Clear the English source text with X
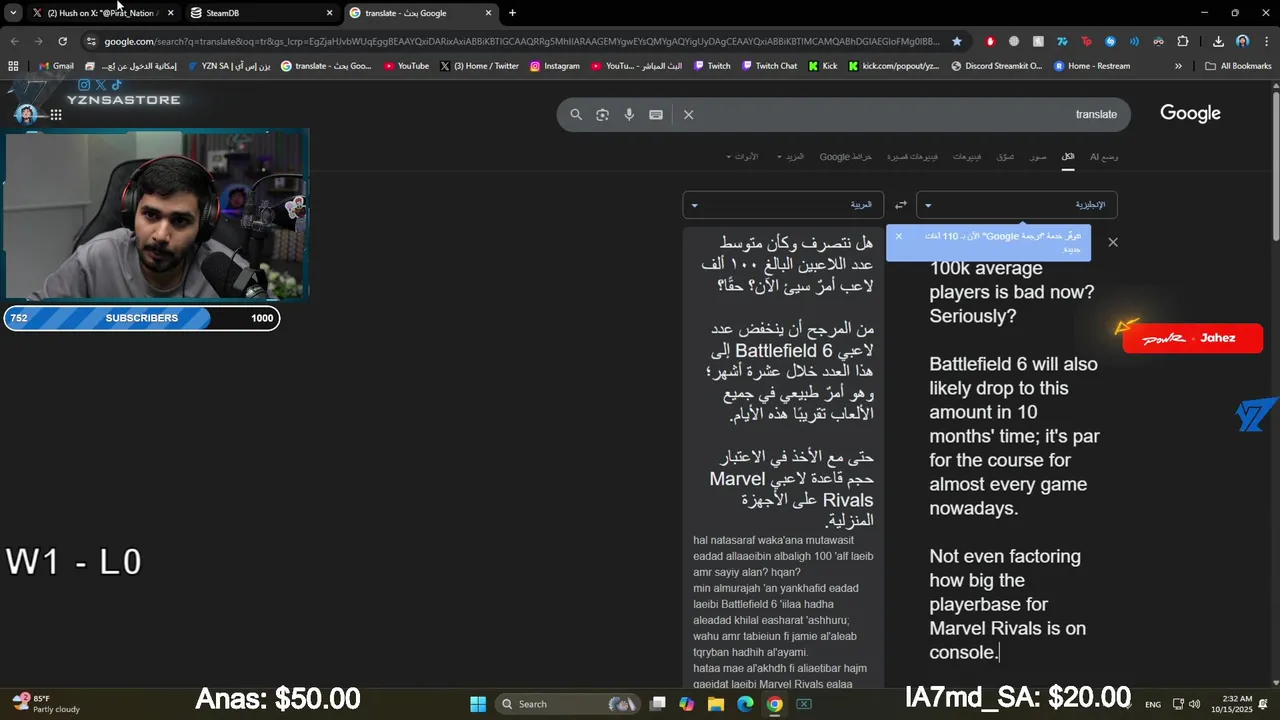Viewport: 1280px width, 720px height. click(x=1113, y=242)
